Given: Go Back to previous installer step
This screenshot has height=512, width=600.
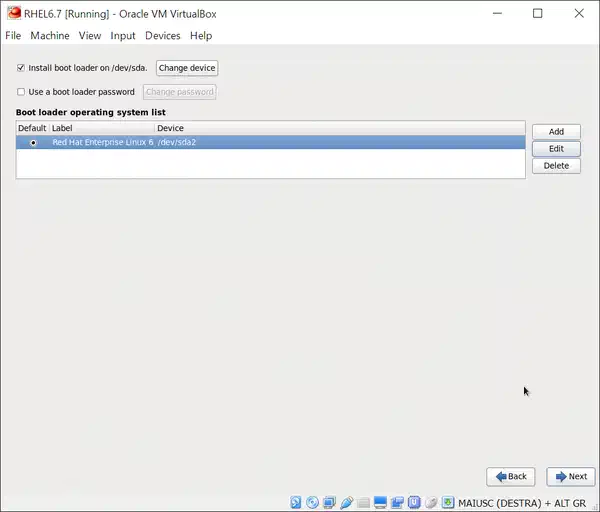Looking at the screenshot, I should tap(511, 476).
